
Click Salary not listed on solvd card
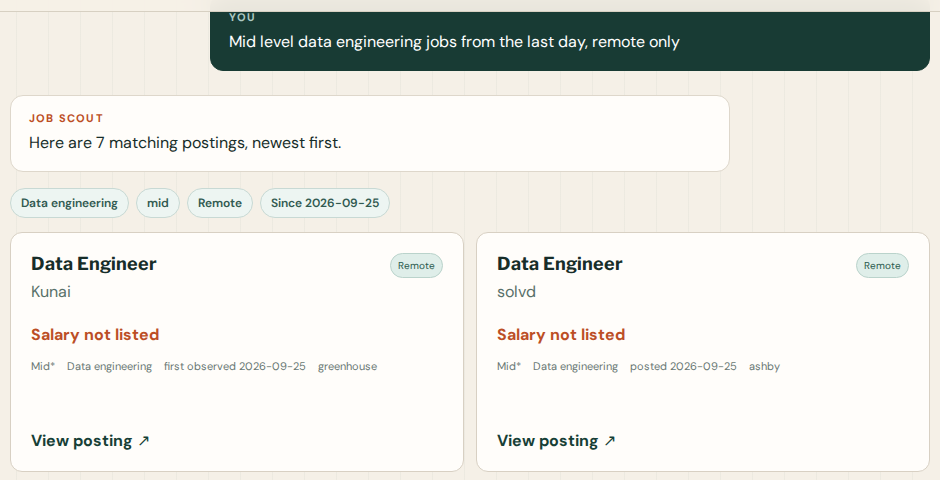pyautogui.click(x=561, y=334)
